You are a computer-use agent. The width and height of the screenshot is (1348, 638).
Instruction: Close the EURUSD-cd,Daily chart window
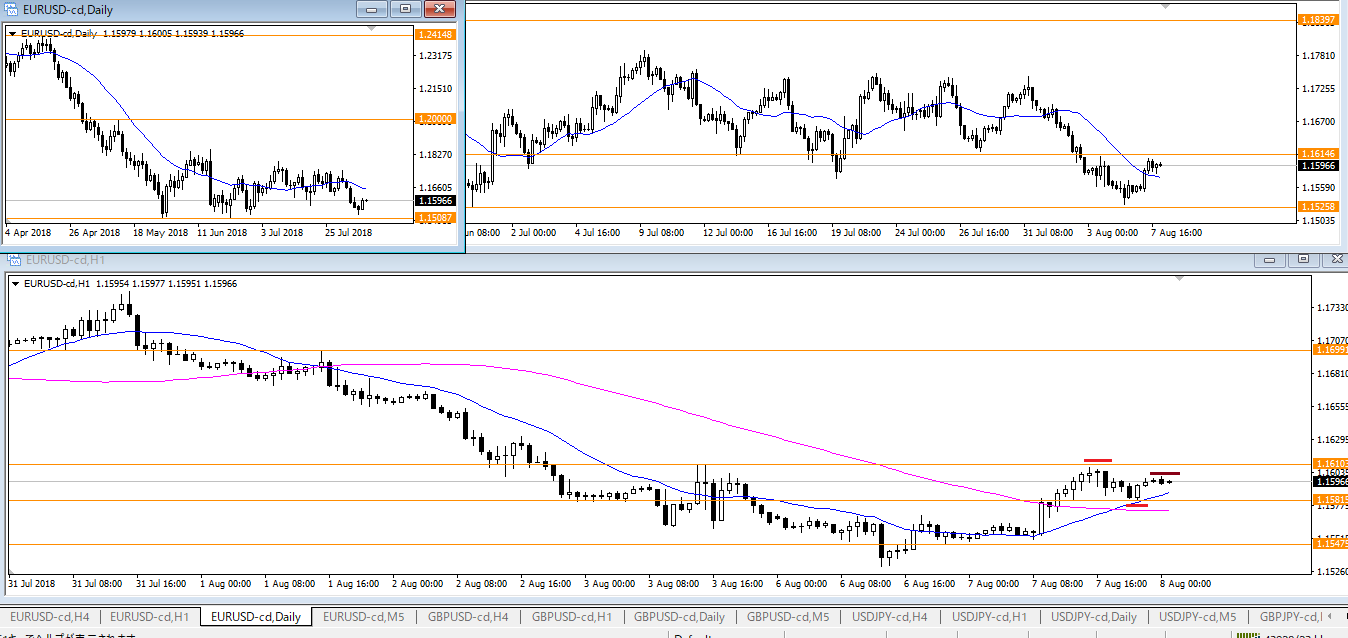(438, 9)
